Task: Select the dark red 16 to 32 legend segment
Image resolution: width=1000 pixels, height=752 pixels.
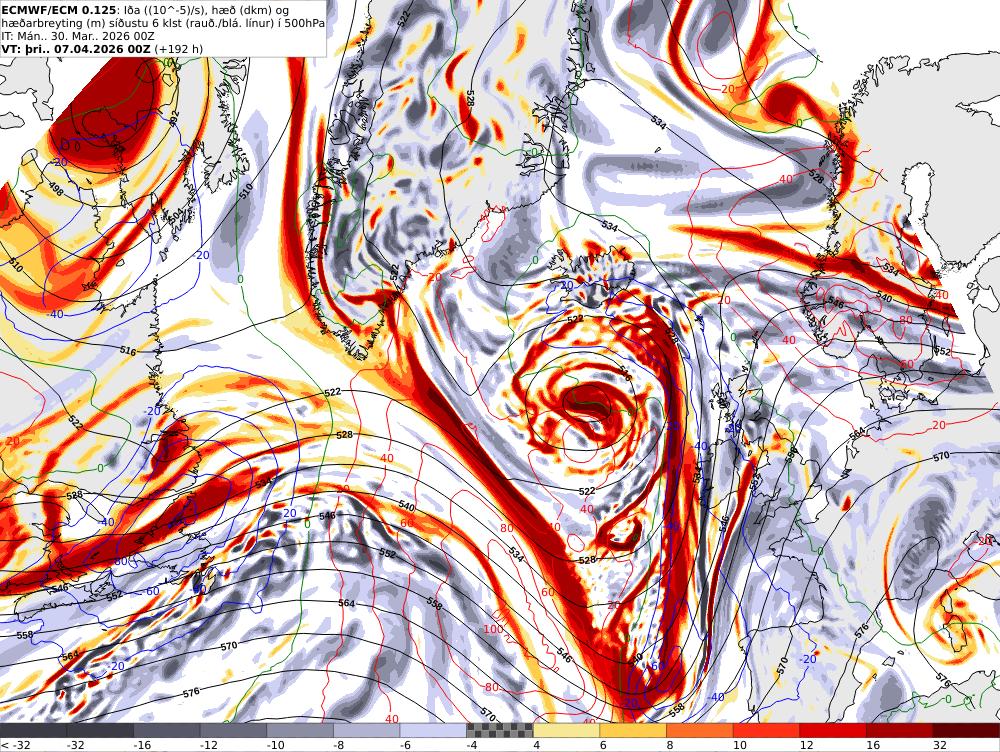Action: (900, 731)
